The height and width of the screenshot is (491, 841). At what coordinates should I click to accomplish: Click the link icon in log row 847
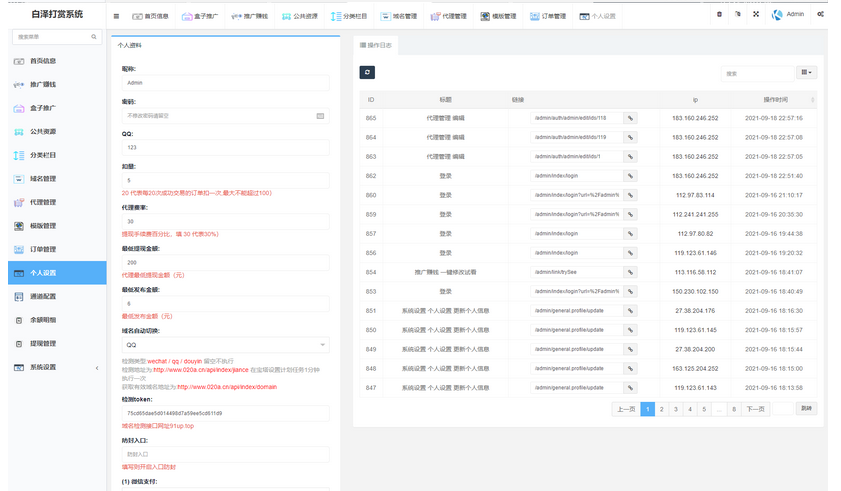point(630,388)
